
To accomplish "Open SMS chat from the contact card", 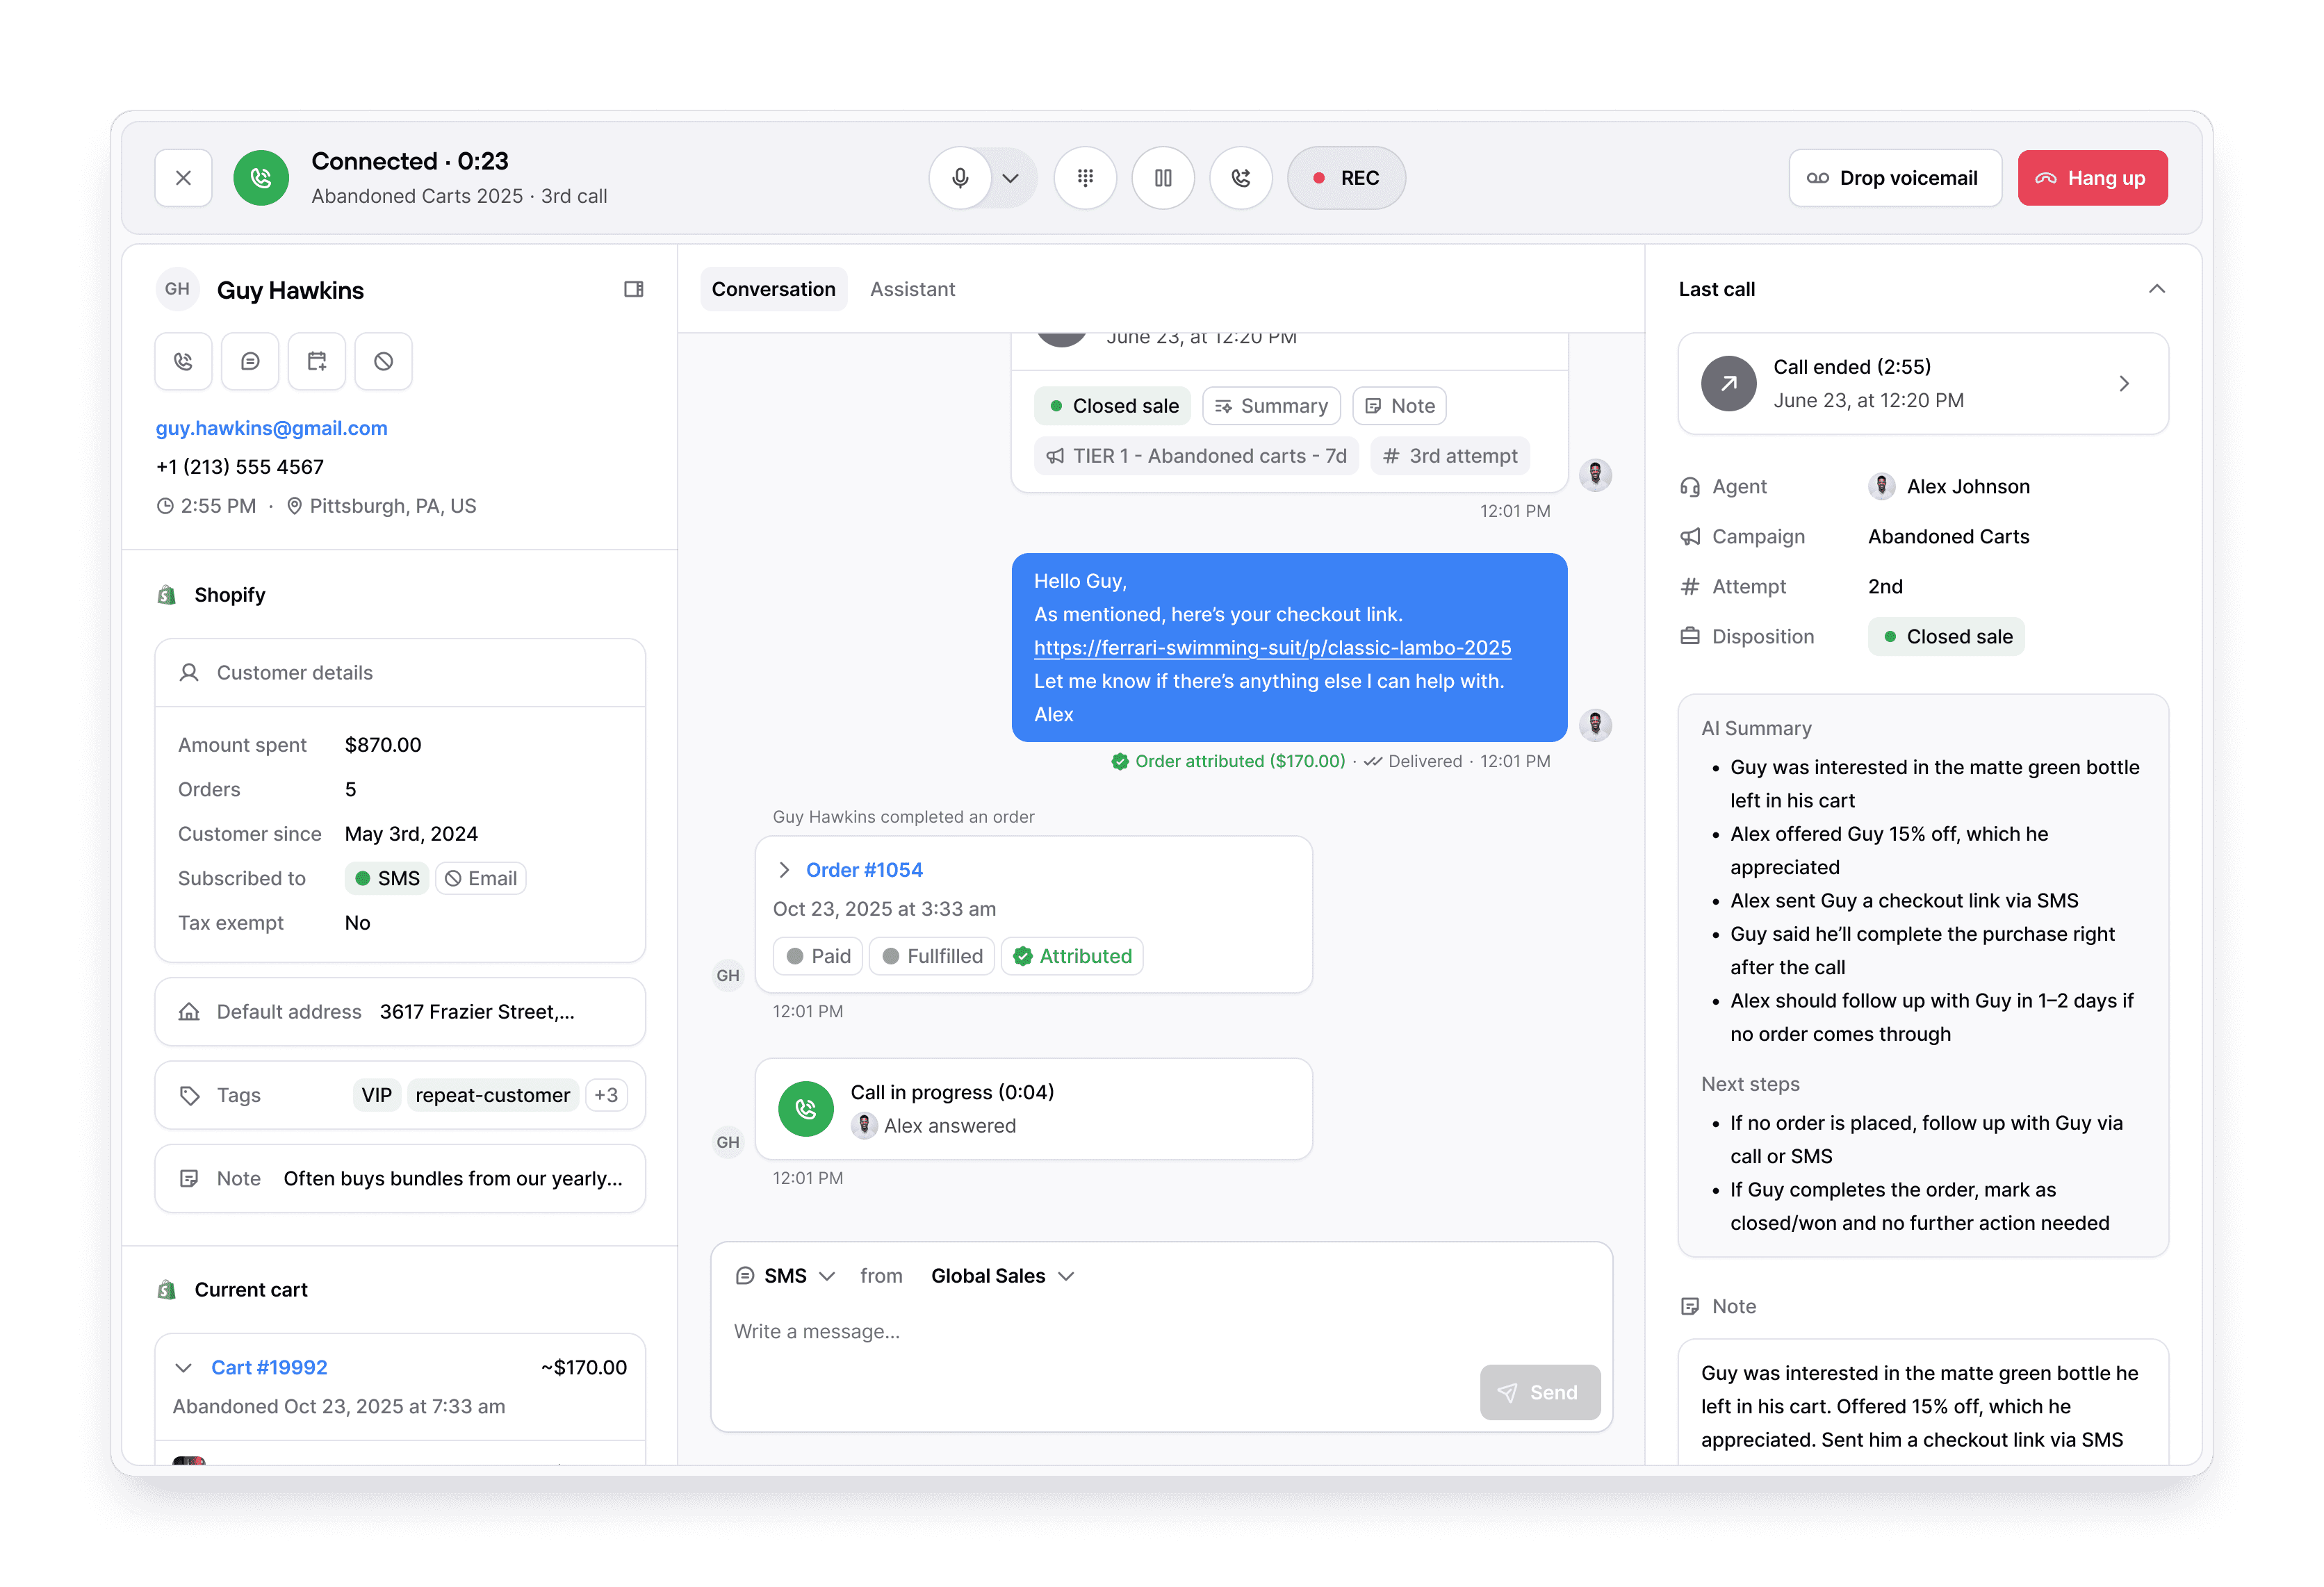I will (x=250, y=361).
